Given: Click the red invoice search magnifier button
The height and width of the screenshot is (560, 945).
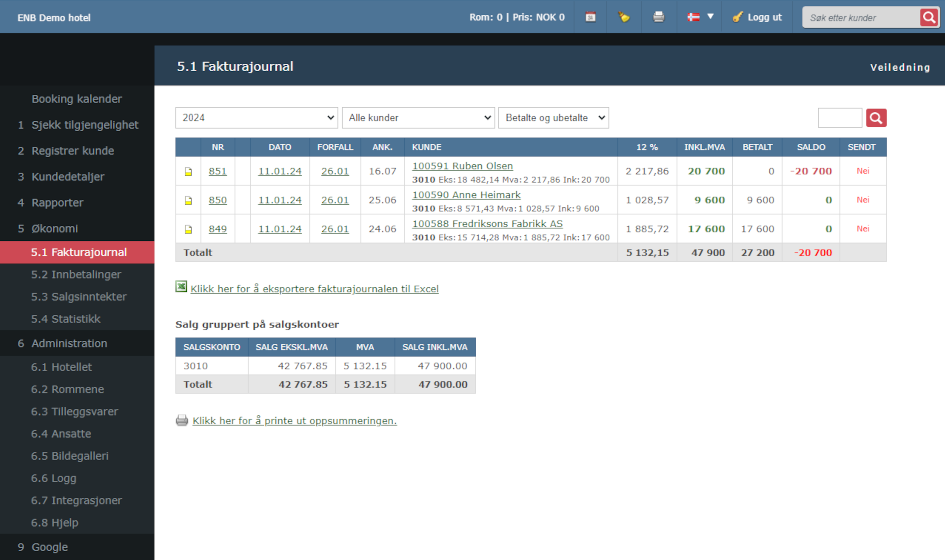Looking at the screenshot, I should click(876, 118).
